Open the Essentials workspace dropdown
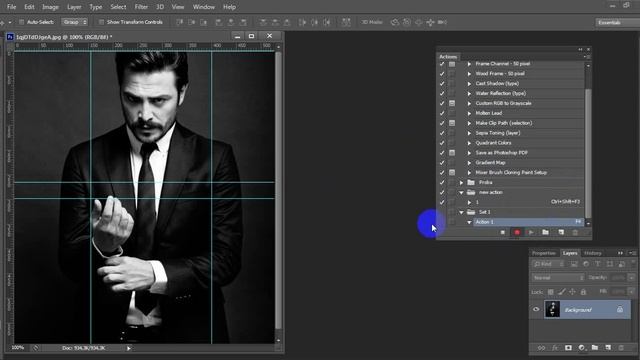This screenshot has width=640, height=360. tap(617, 22)
